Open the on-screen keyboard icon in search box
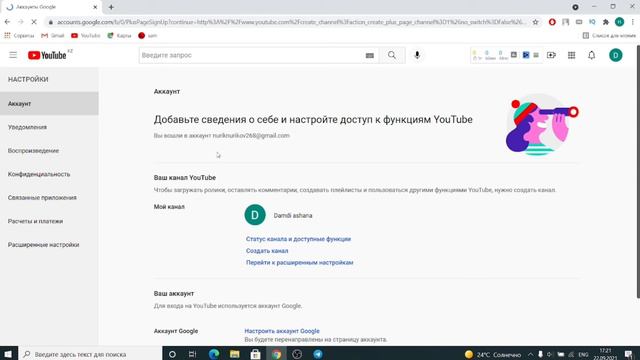 pos(370,56)
